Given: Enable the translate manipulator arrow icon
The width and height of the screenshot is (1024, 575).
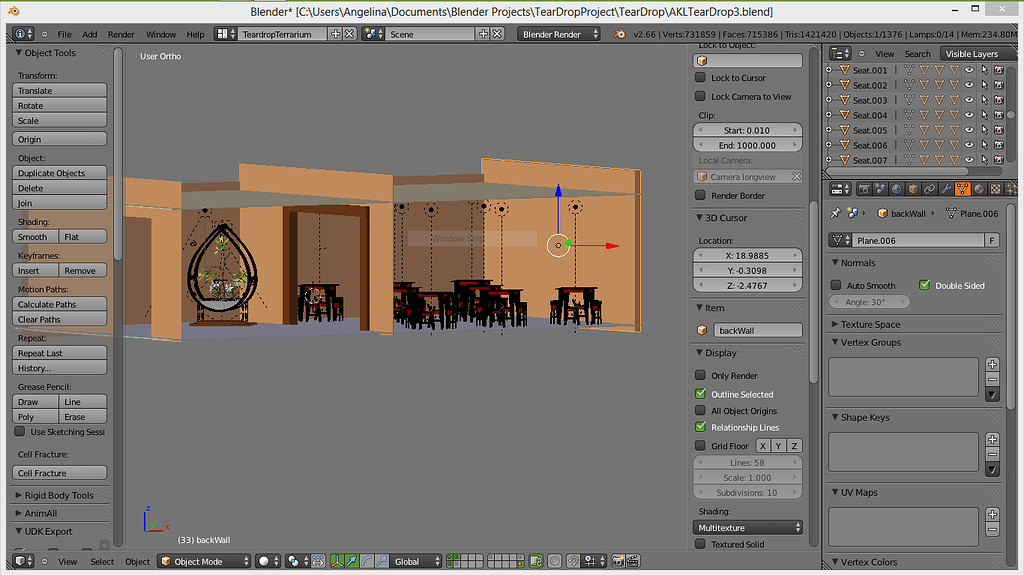Looking at the screenshot, I should click(352, 561).
